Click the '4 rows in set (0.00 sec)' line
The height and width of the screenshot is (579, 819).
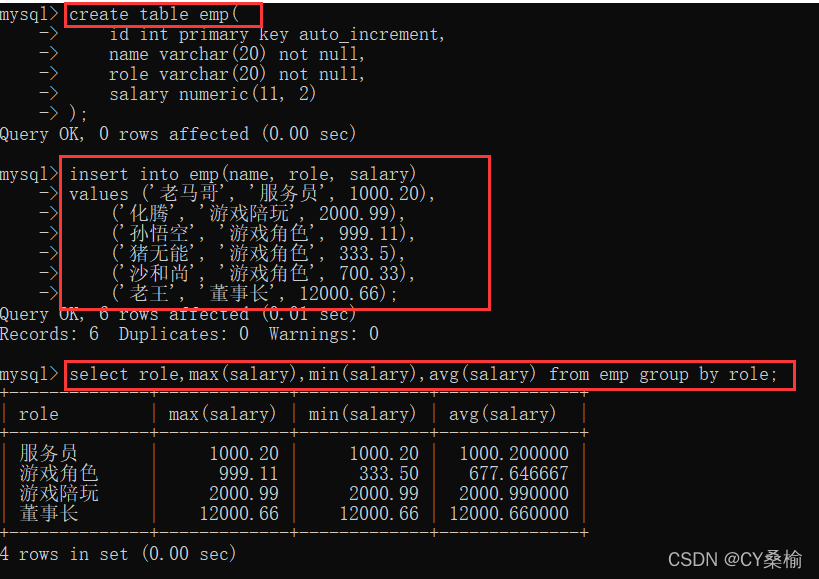pyautogui.click(x=118, y=553)
